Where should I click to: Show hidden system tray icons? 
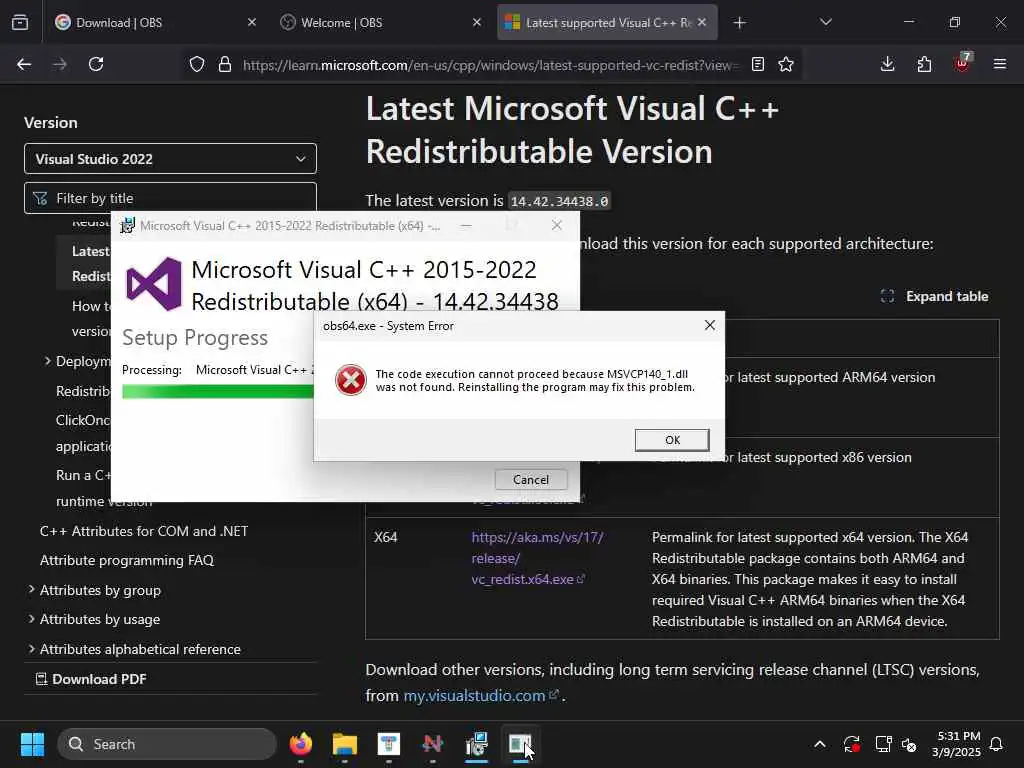[x=820, y=744]
